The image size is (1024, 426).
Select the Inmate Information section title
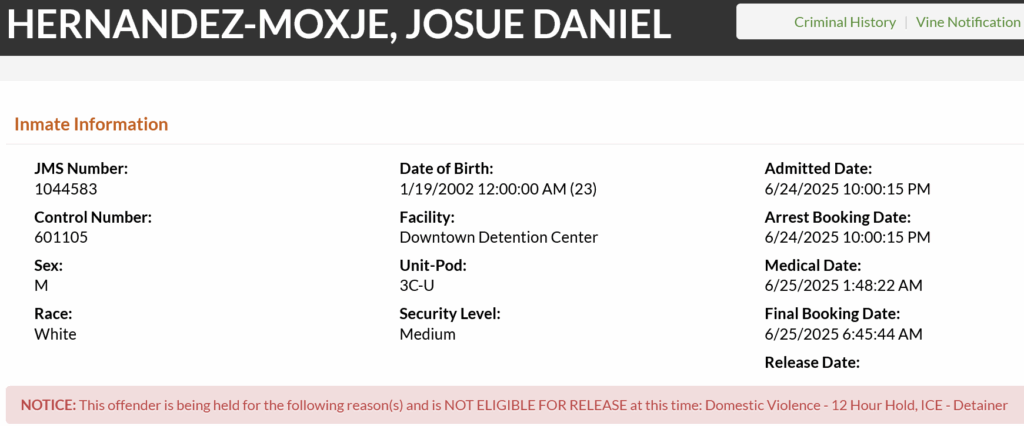pos(91,124)
